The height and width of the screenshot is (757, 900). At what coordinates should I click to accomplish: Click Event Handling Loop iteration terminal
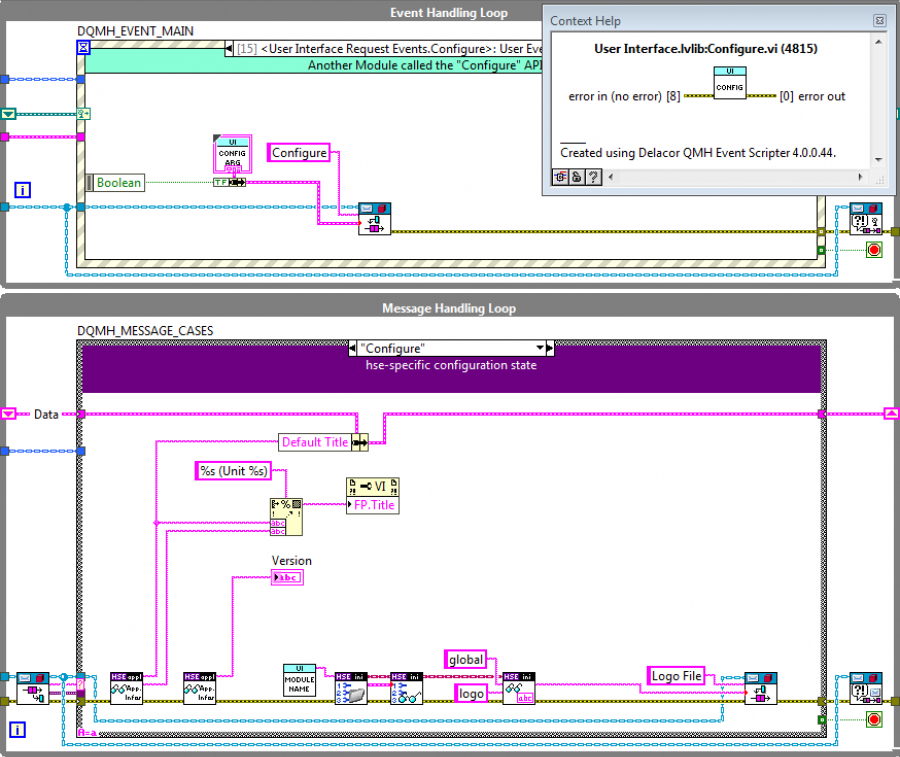tap(22, 190)
